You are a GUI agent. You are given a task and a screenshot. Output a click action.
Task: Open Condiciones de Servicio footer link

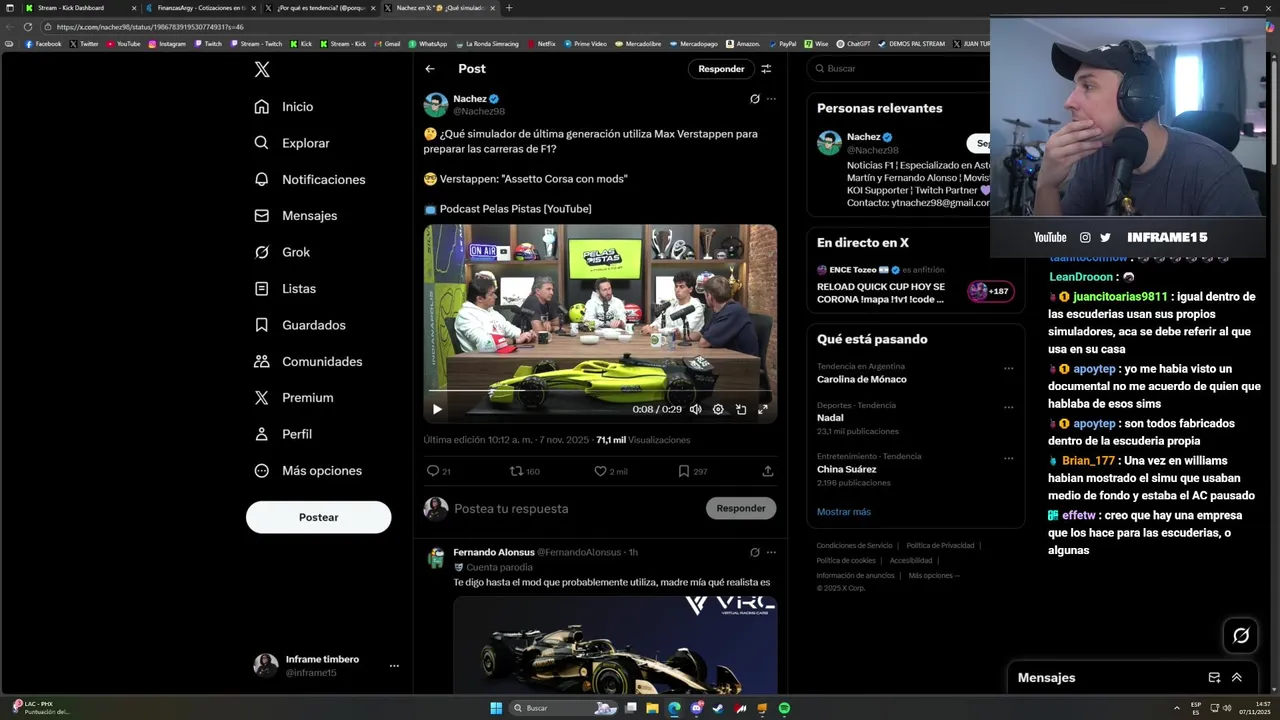(854, 546)
